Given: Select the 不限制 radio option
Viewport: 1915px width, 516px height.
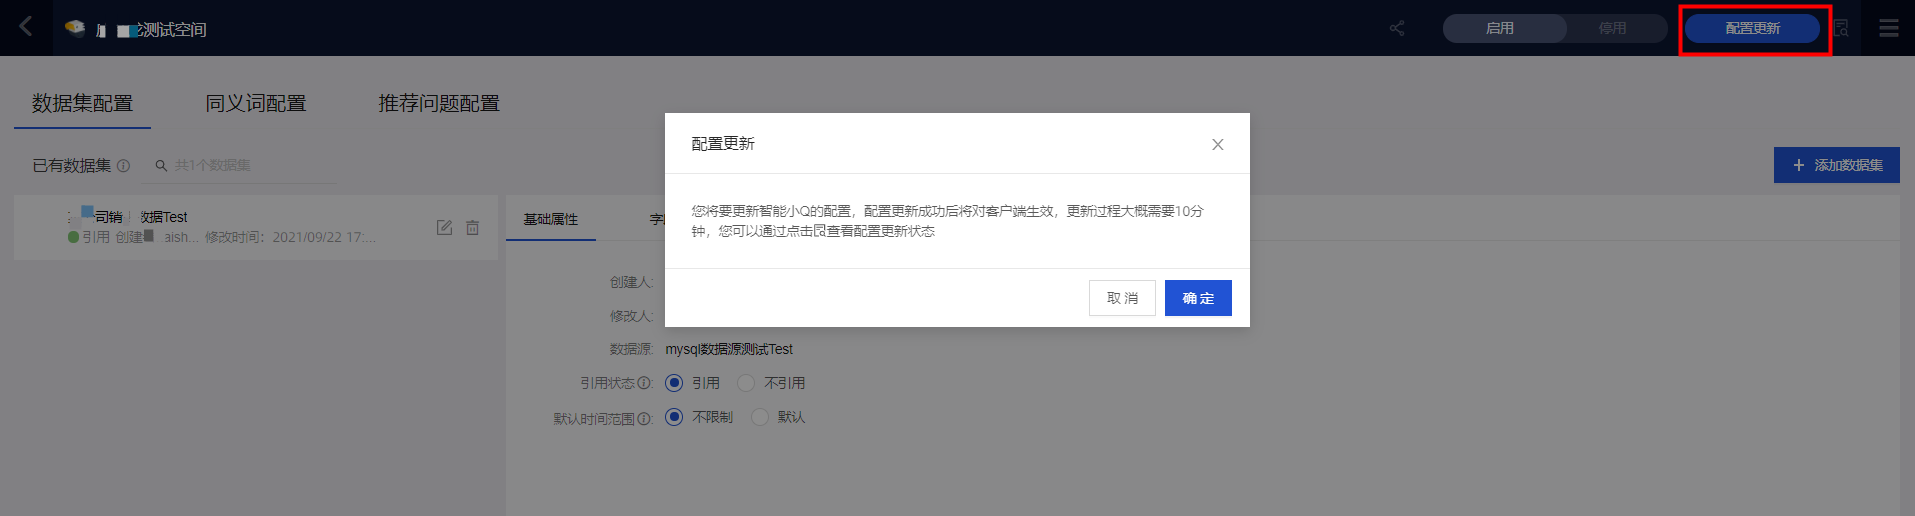Looking at the screenshot, I should tap(674, 417).
